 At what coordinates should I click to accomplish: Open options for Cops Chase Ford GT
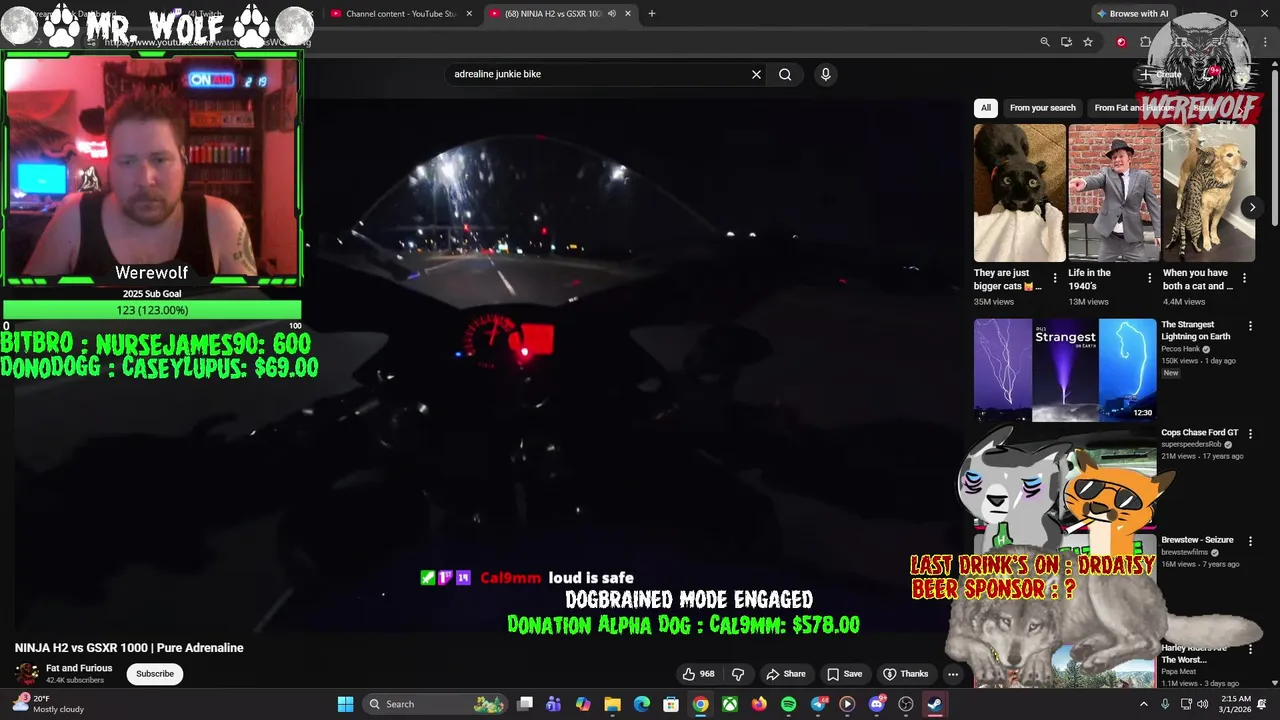click(1250, 434)
